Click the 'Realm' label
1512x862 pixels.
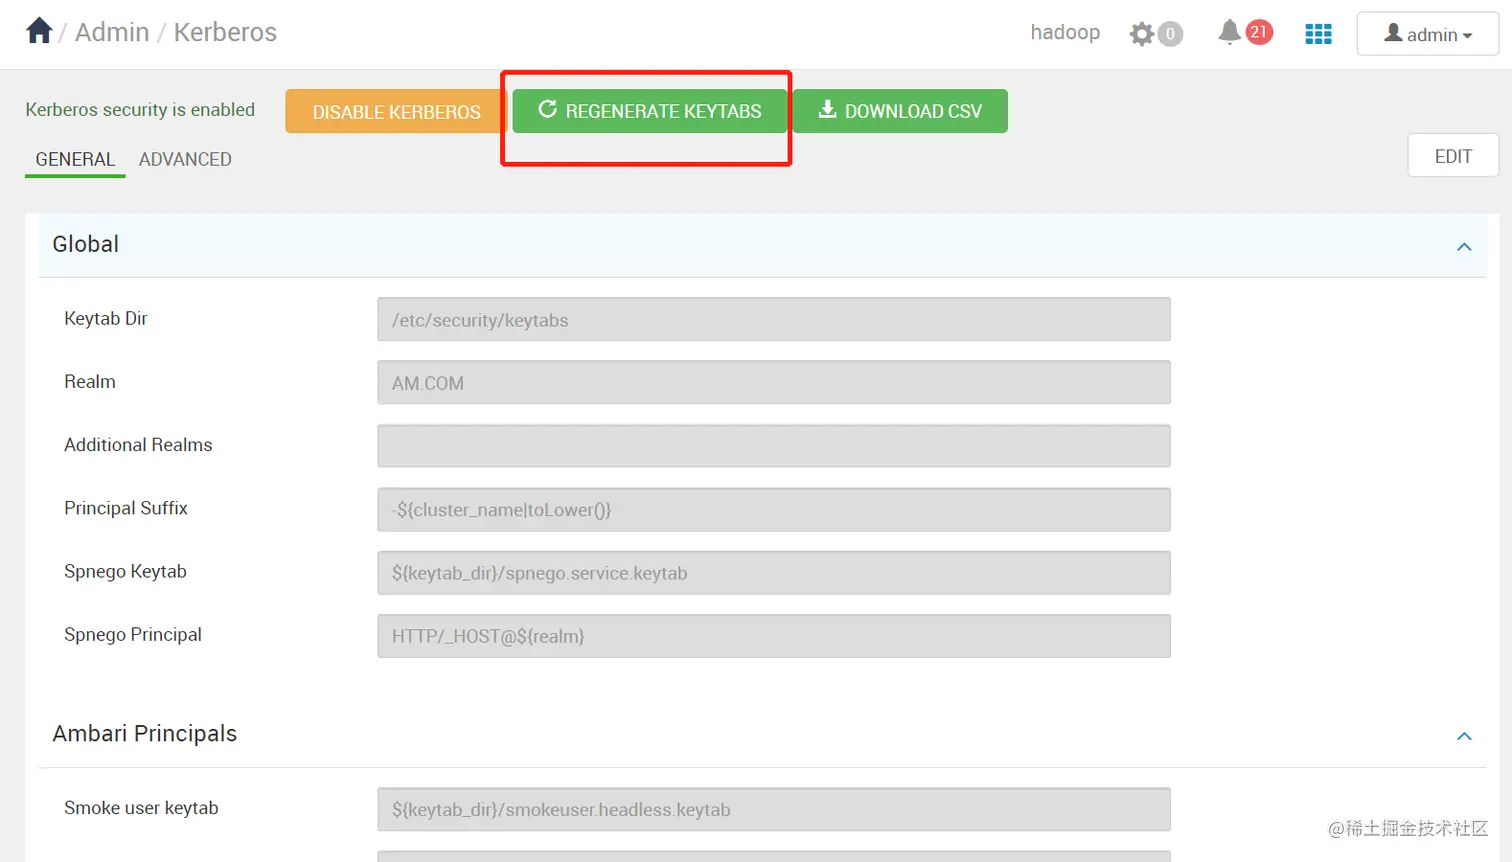(90, 381)
